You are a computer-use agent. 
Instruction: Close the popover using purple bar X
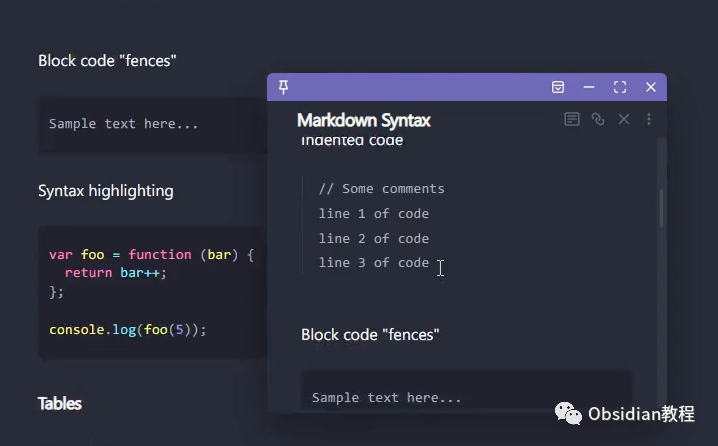pos(651,87)
